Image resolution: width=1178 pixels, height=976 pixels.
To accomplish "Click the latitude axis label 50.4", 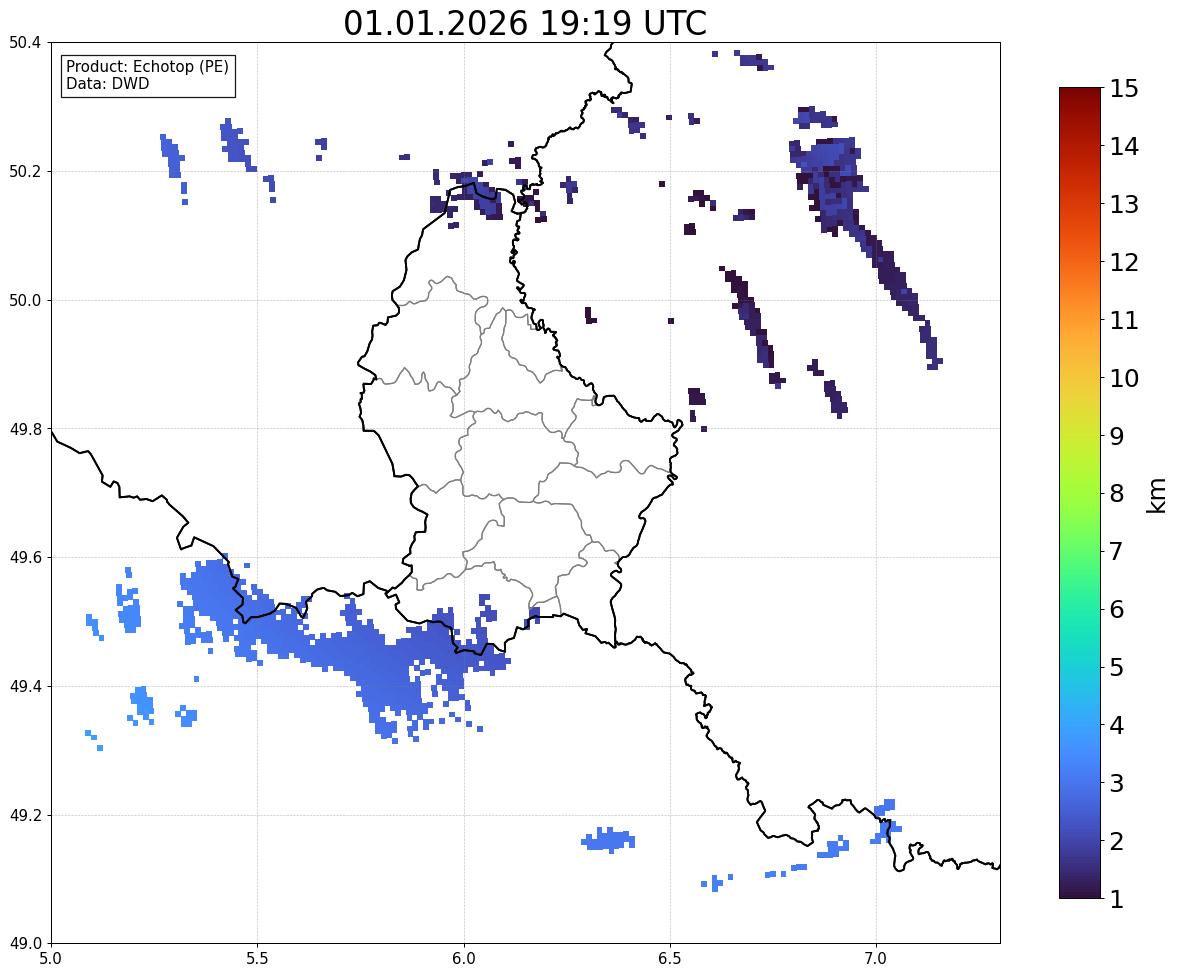I will [25, 43].
